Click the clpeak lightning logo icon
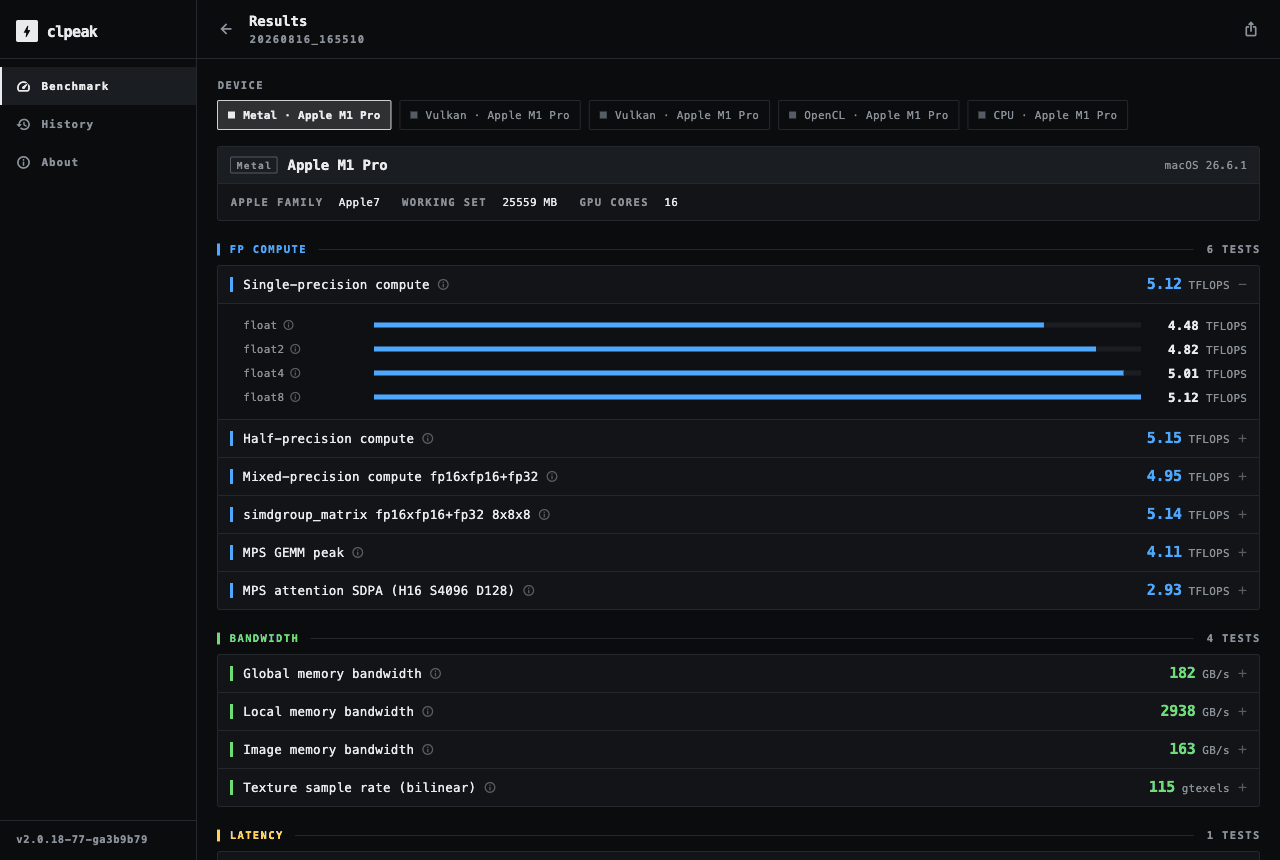1280x860 pixels. pyautogui.click(x=27, y=31)
